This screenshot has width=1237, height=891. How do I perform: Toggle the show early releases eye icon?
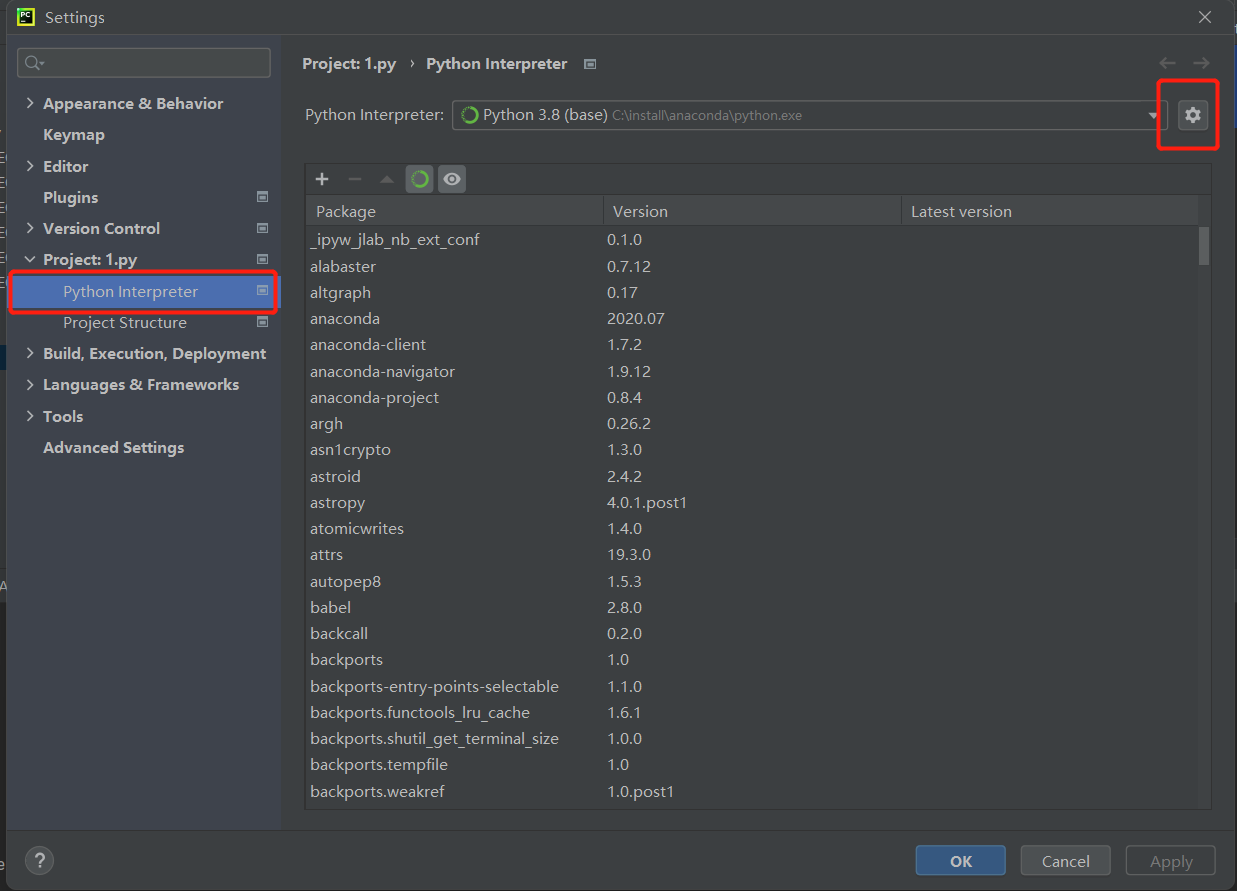(x=452, y=179)
